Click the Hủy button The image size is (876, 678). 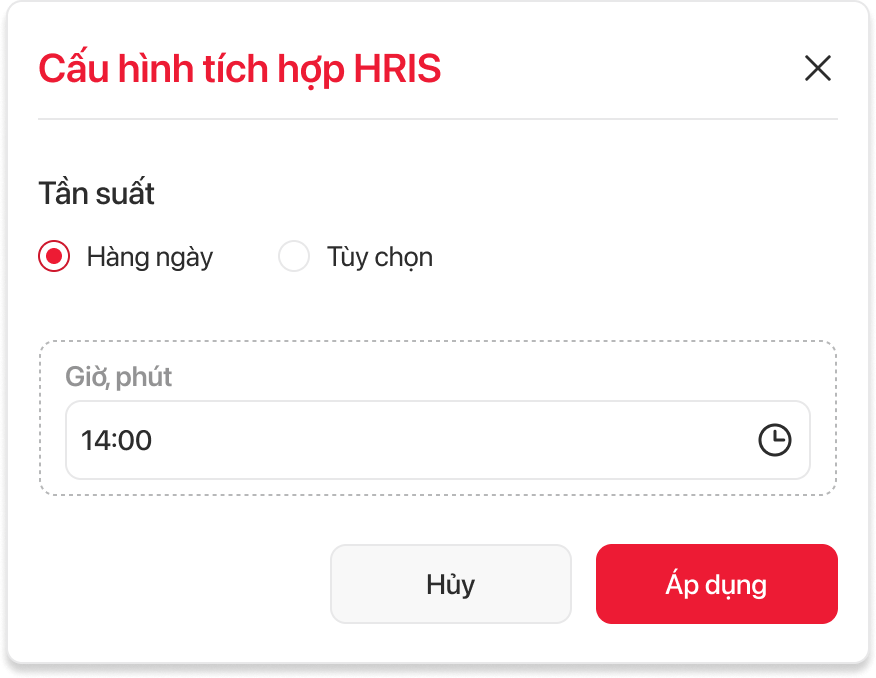point(451,584)
